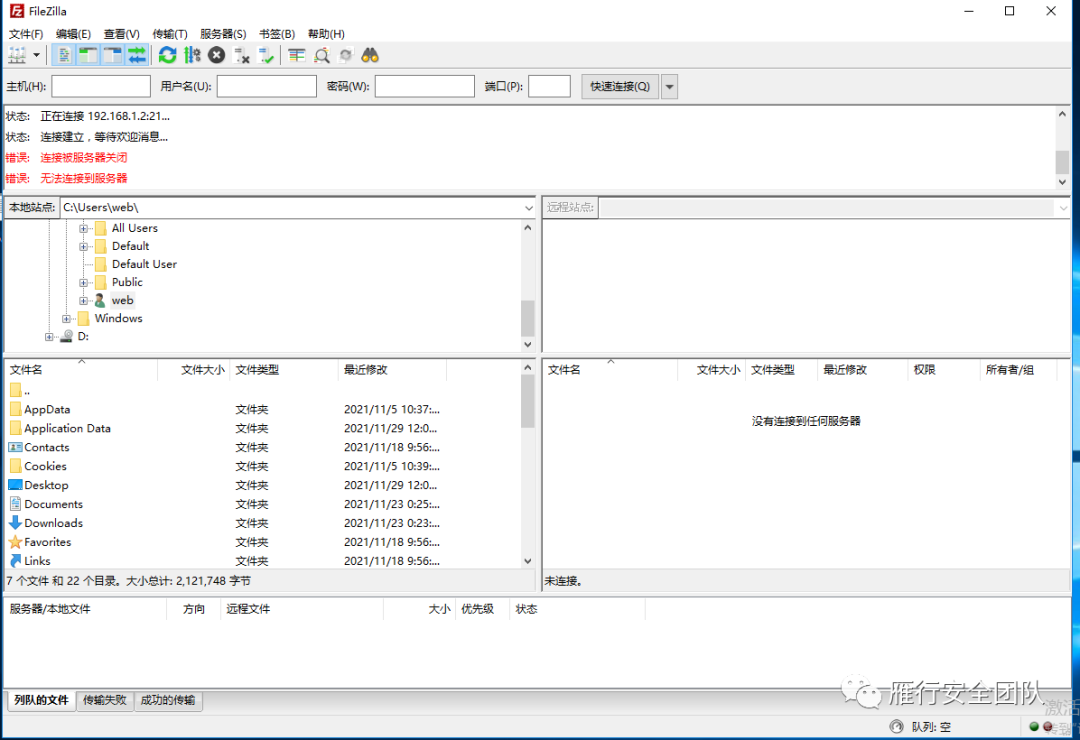Select the Default User tree folder
This screenshot has width=1080, height=740.
coord(144,264)
